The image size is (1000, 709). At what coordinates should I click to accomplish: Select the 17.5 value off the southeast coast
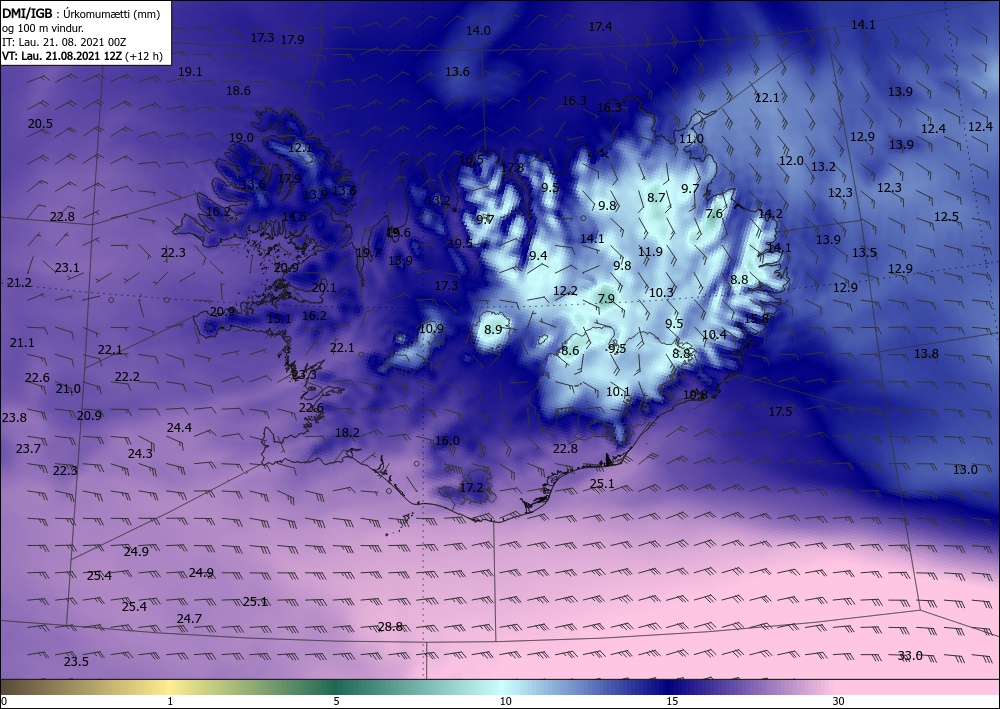(x=780, y=411)
